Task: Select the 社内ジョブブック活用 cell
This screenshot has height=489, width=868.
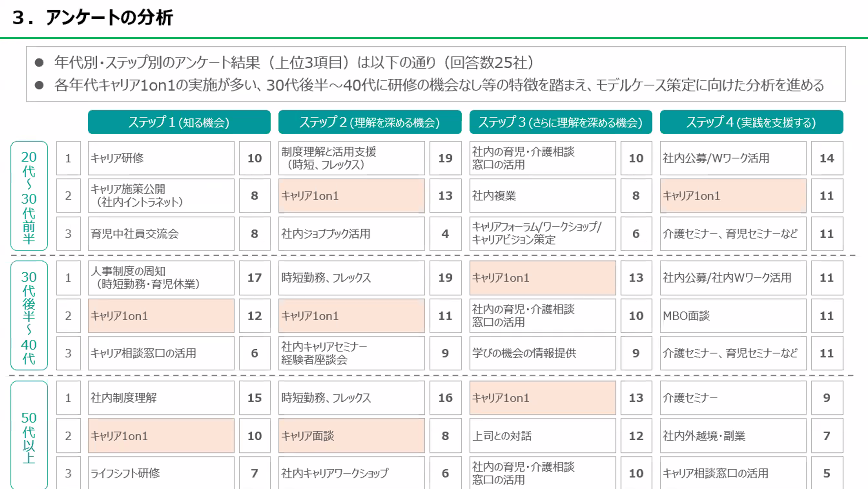Action: click(x=352, y=234)
